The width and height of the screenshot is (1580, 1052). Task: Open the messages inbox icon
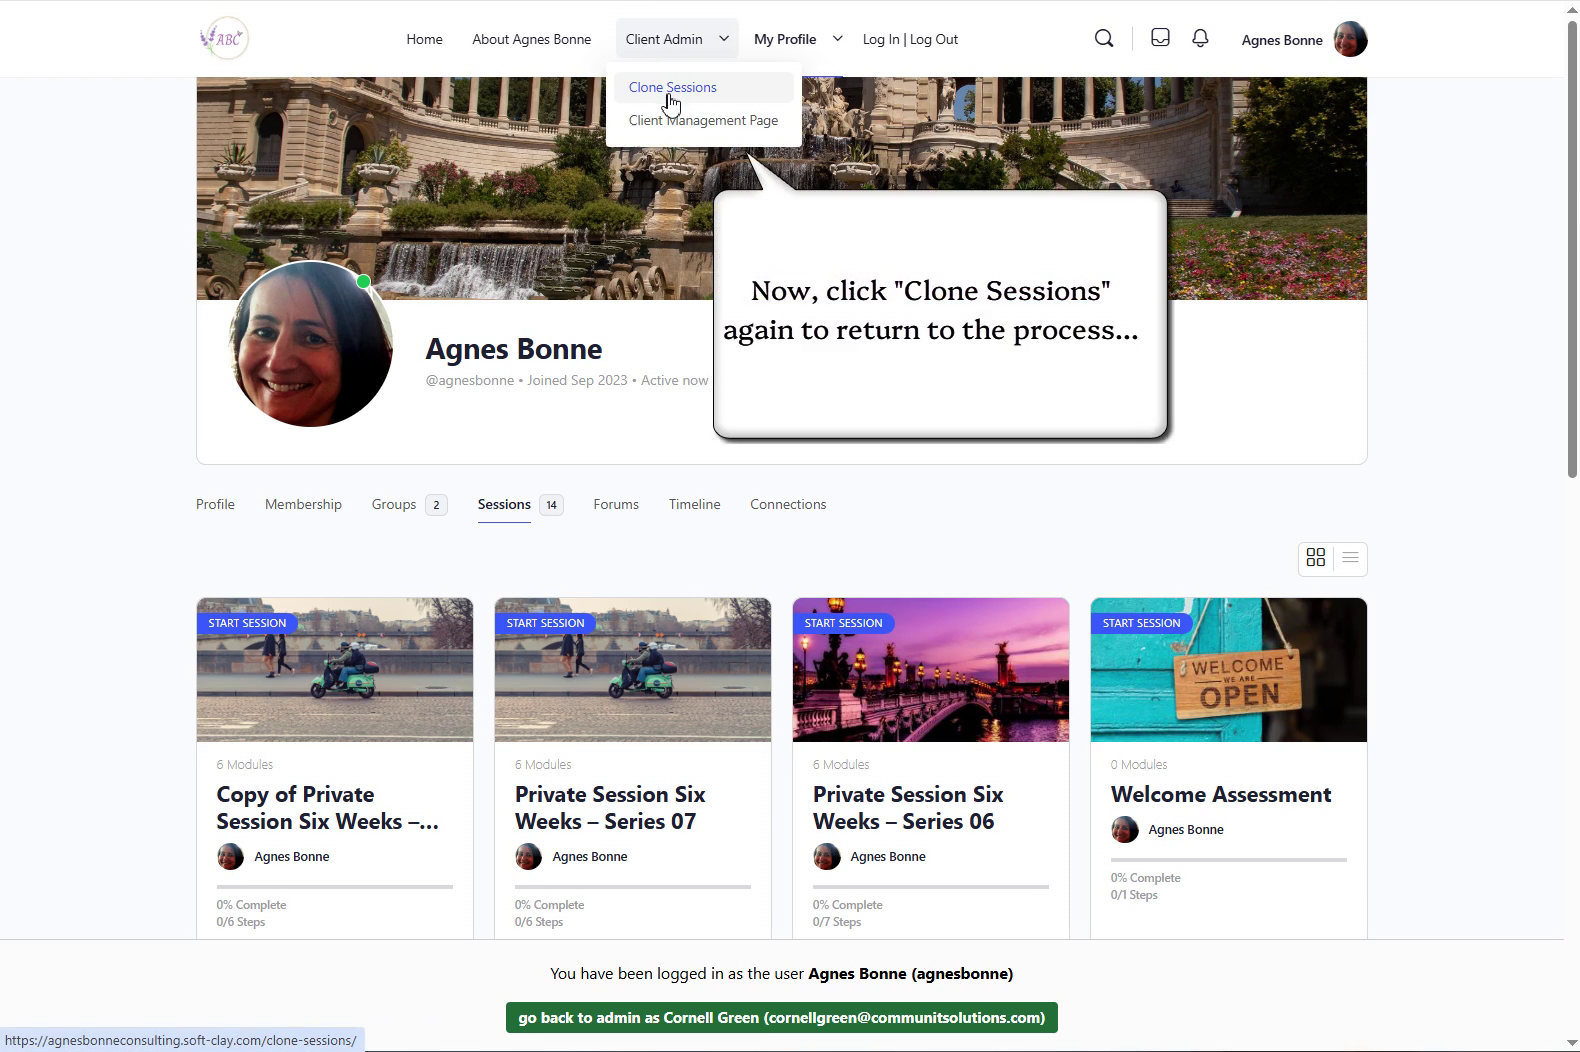1160,38
